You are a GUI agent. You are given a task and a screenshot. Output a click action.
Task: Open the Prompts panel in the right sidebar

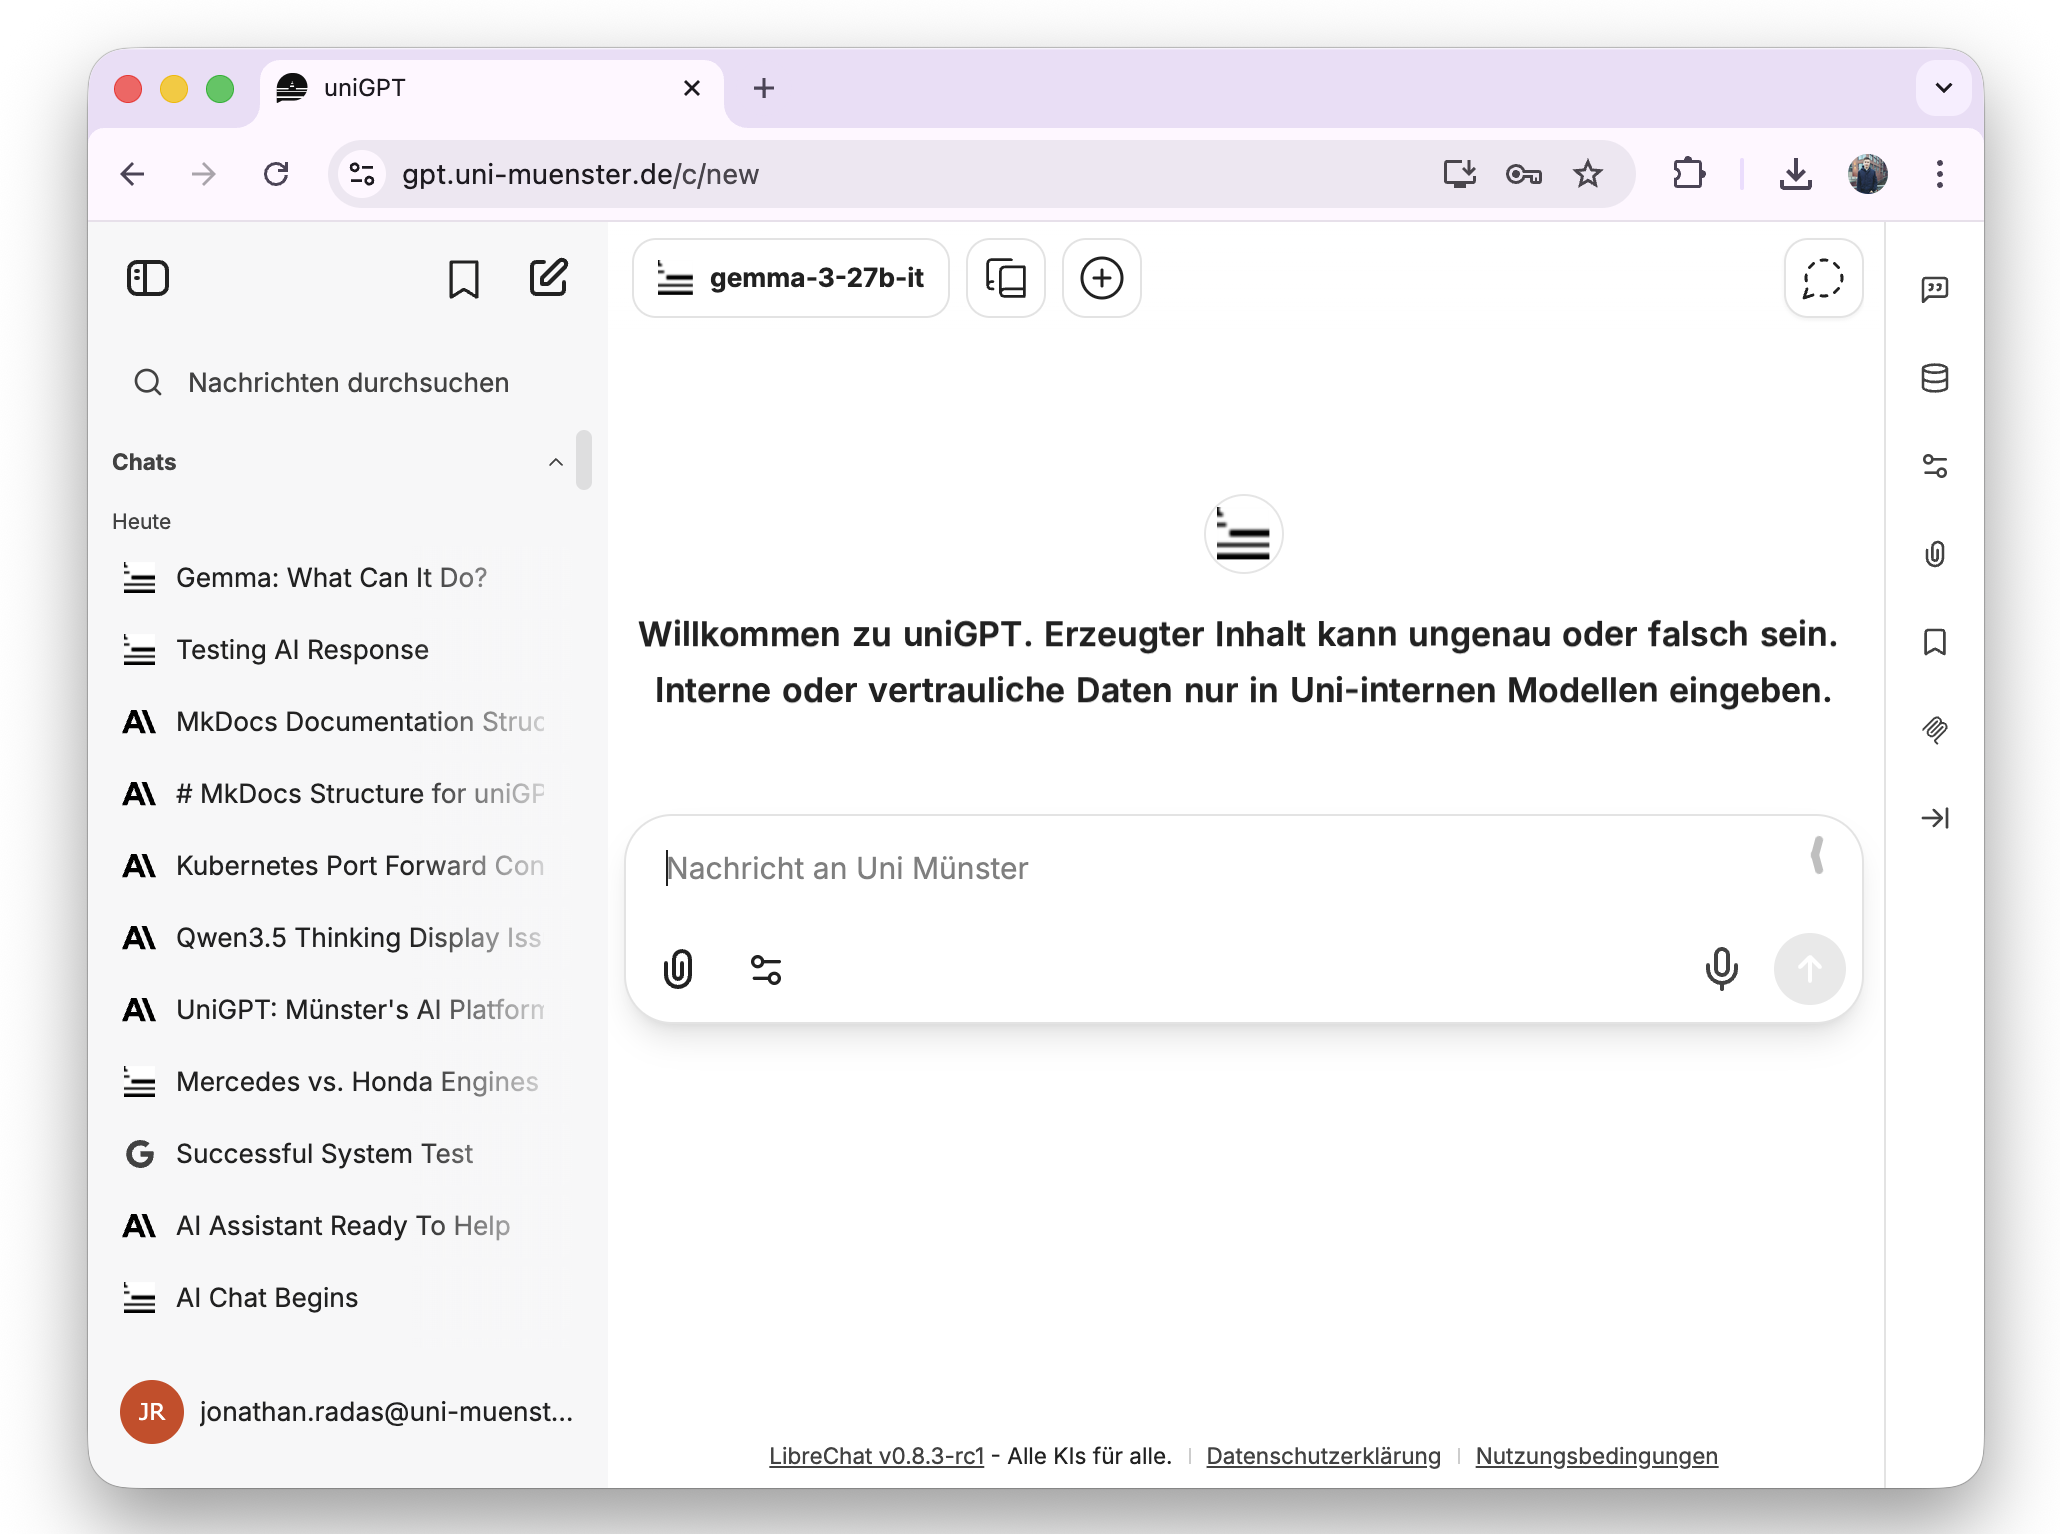coord(1937,290)
